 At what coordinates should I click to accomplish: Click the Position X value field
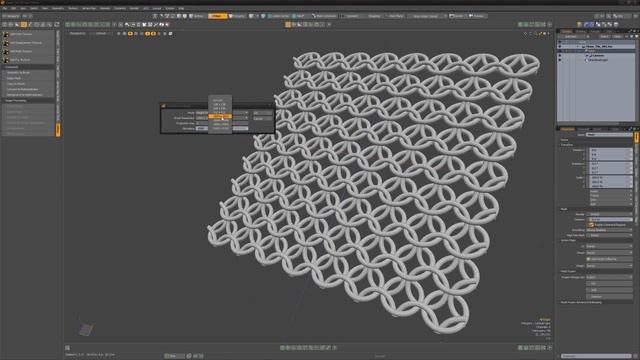click(x=611, y=150)
